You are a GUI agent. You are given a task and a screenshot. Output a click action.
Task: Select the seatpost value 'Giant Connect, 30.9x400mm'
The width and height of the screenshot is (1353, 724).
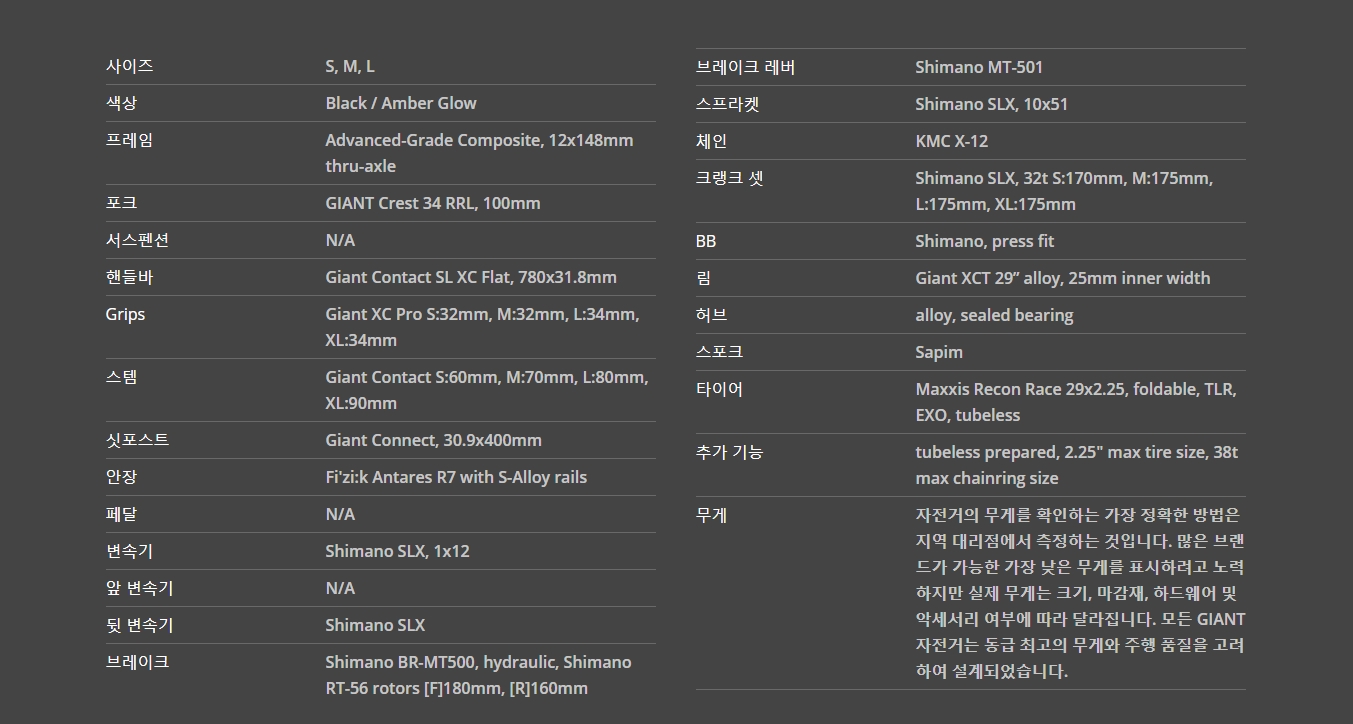pos(433,440)
